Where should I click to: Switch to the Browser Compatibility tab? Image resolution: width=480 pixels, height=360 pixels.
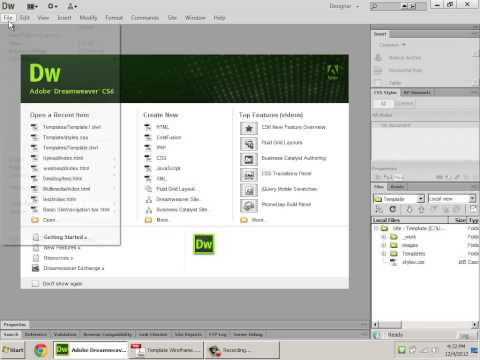(107, 334)
